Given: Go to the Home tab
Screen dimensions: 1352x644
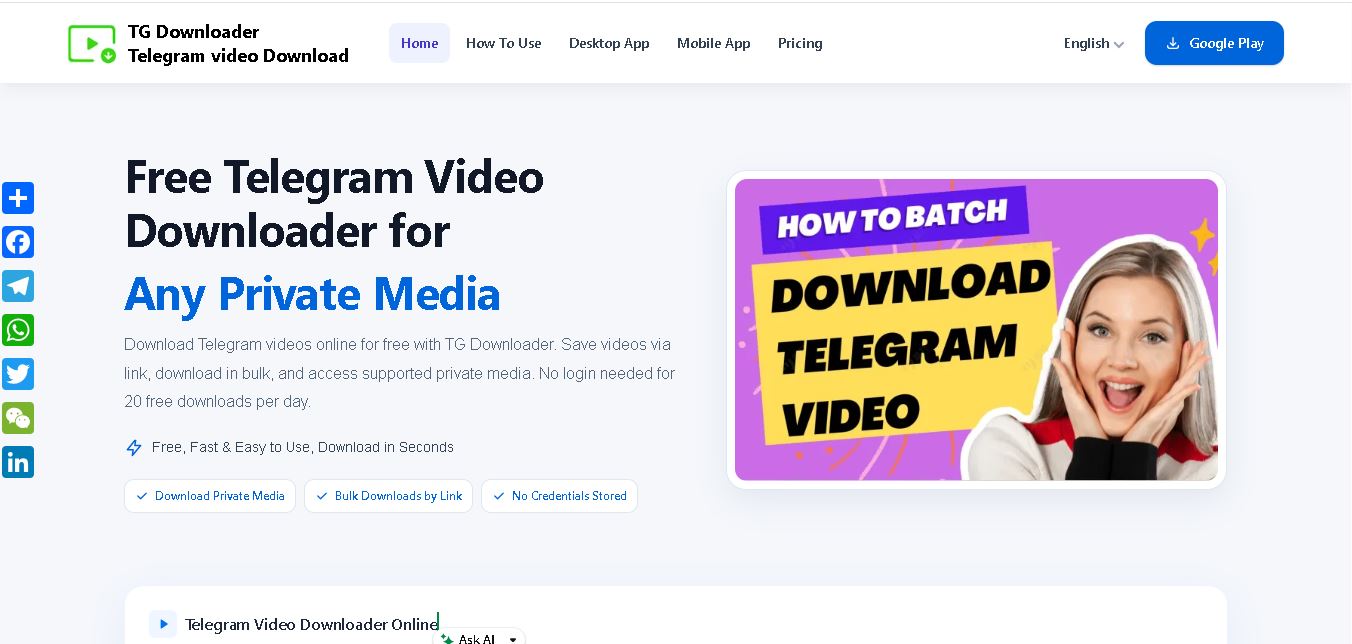Looking at the screenshot, I should (x=419, y=43).
